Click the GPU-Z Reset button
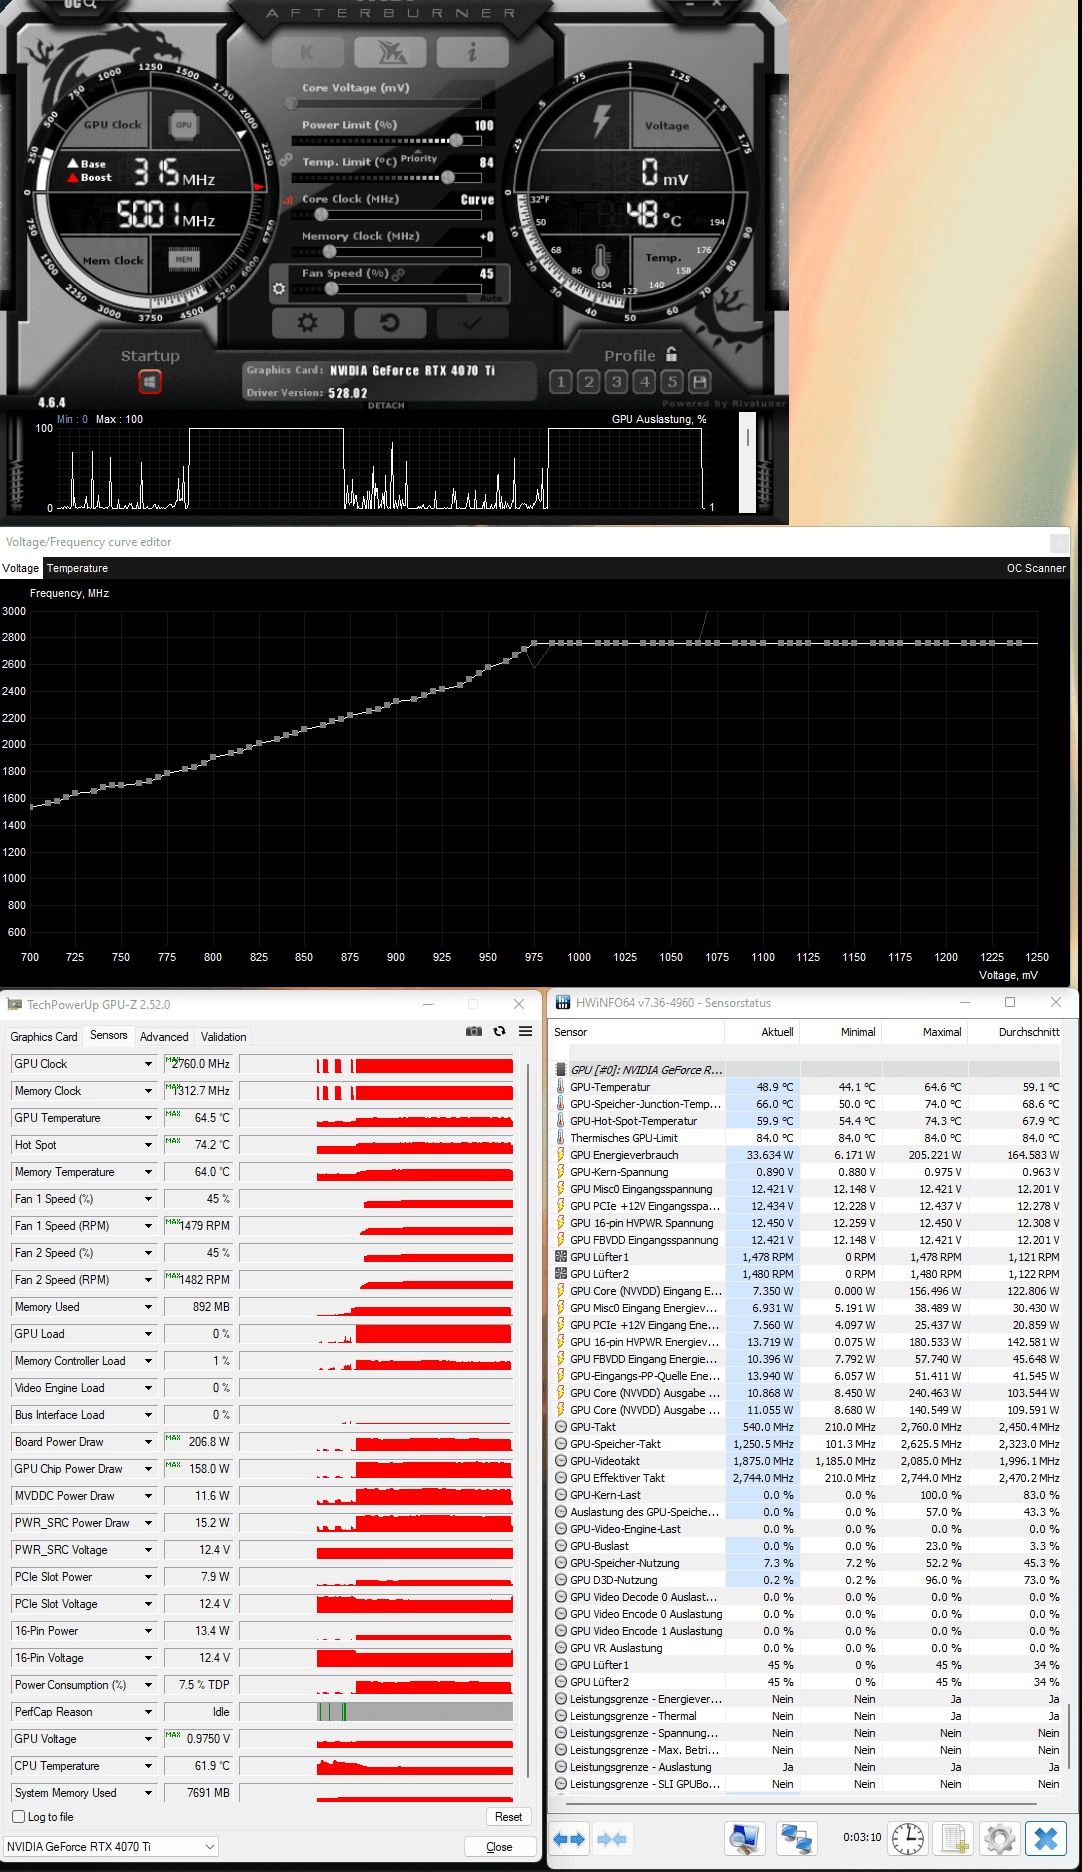 508,1817
